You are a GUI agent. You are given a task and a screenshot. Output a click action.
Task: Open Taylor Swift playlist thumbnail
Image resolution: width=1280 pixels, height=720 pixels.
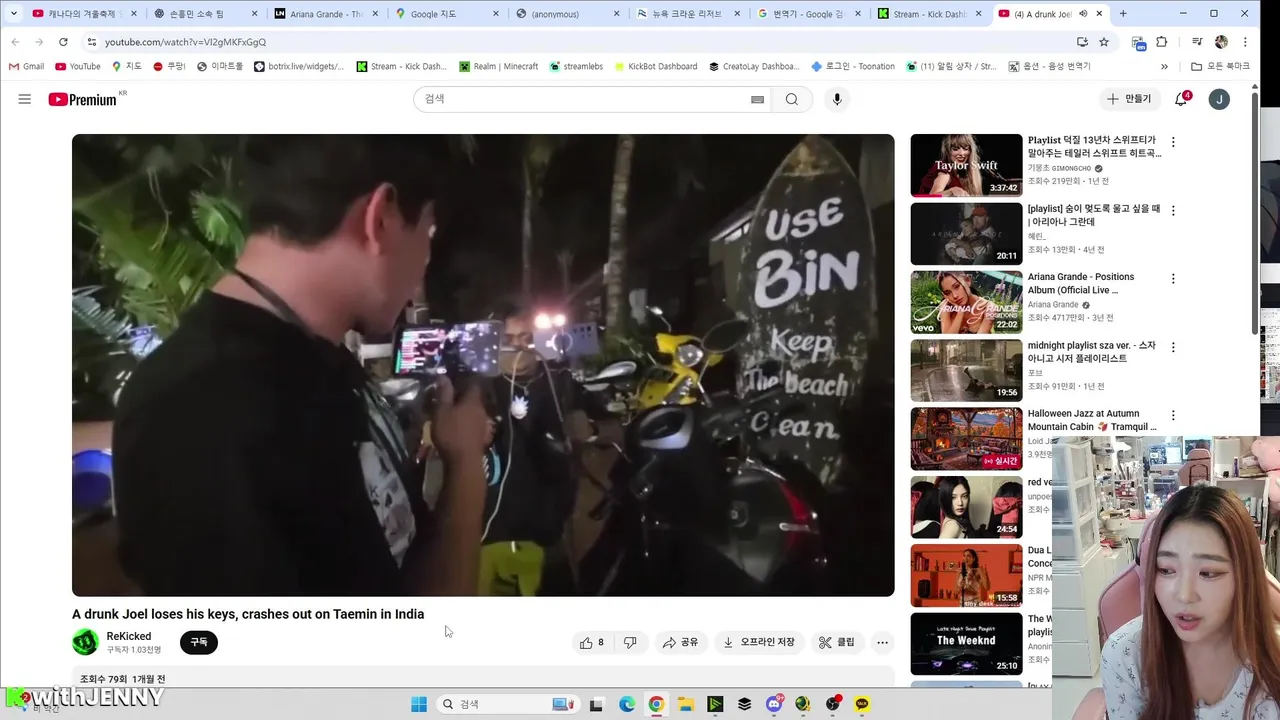[966, 165]
